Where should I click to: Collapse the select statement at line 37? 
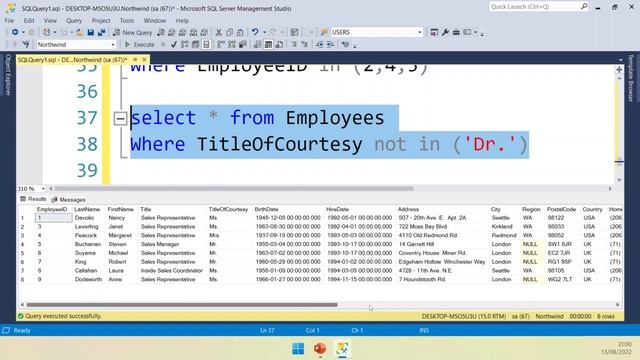click(x=120, y=118)
